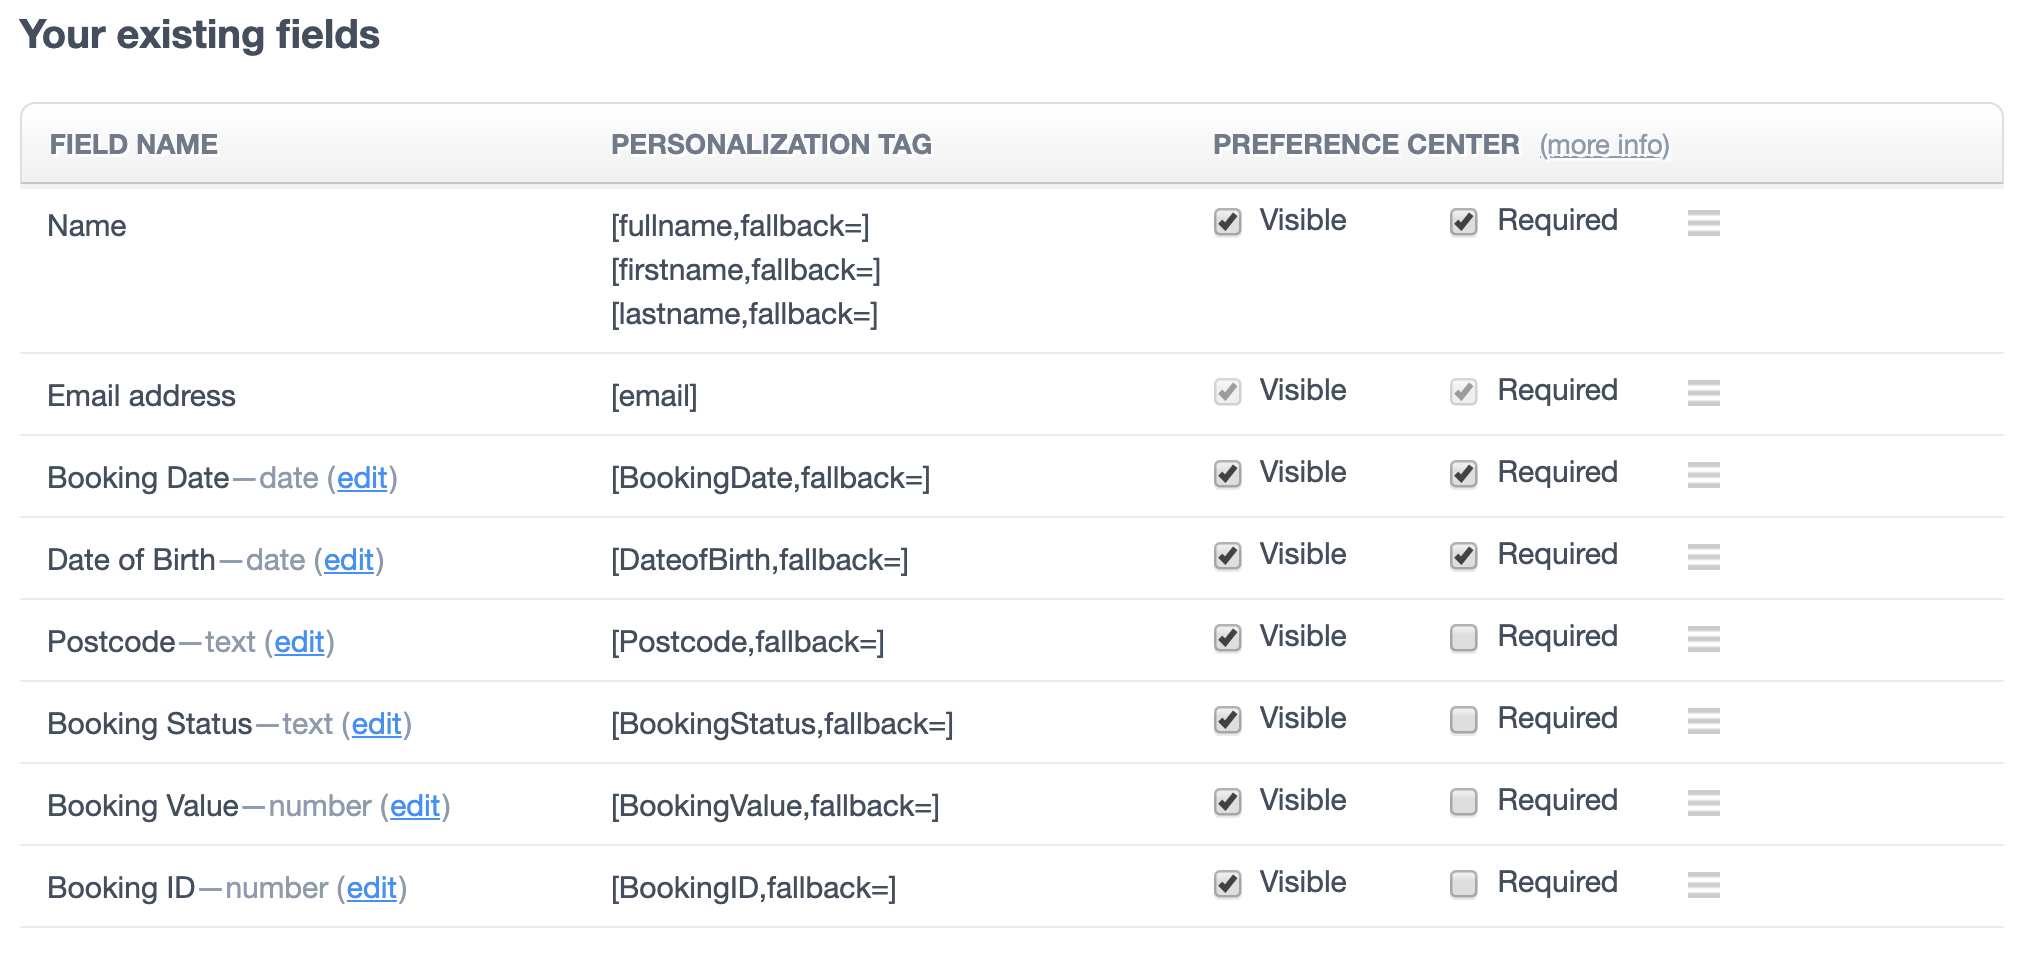
Task: Grab the reorder handle for Name row
Action: (x=1703, y=223)
